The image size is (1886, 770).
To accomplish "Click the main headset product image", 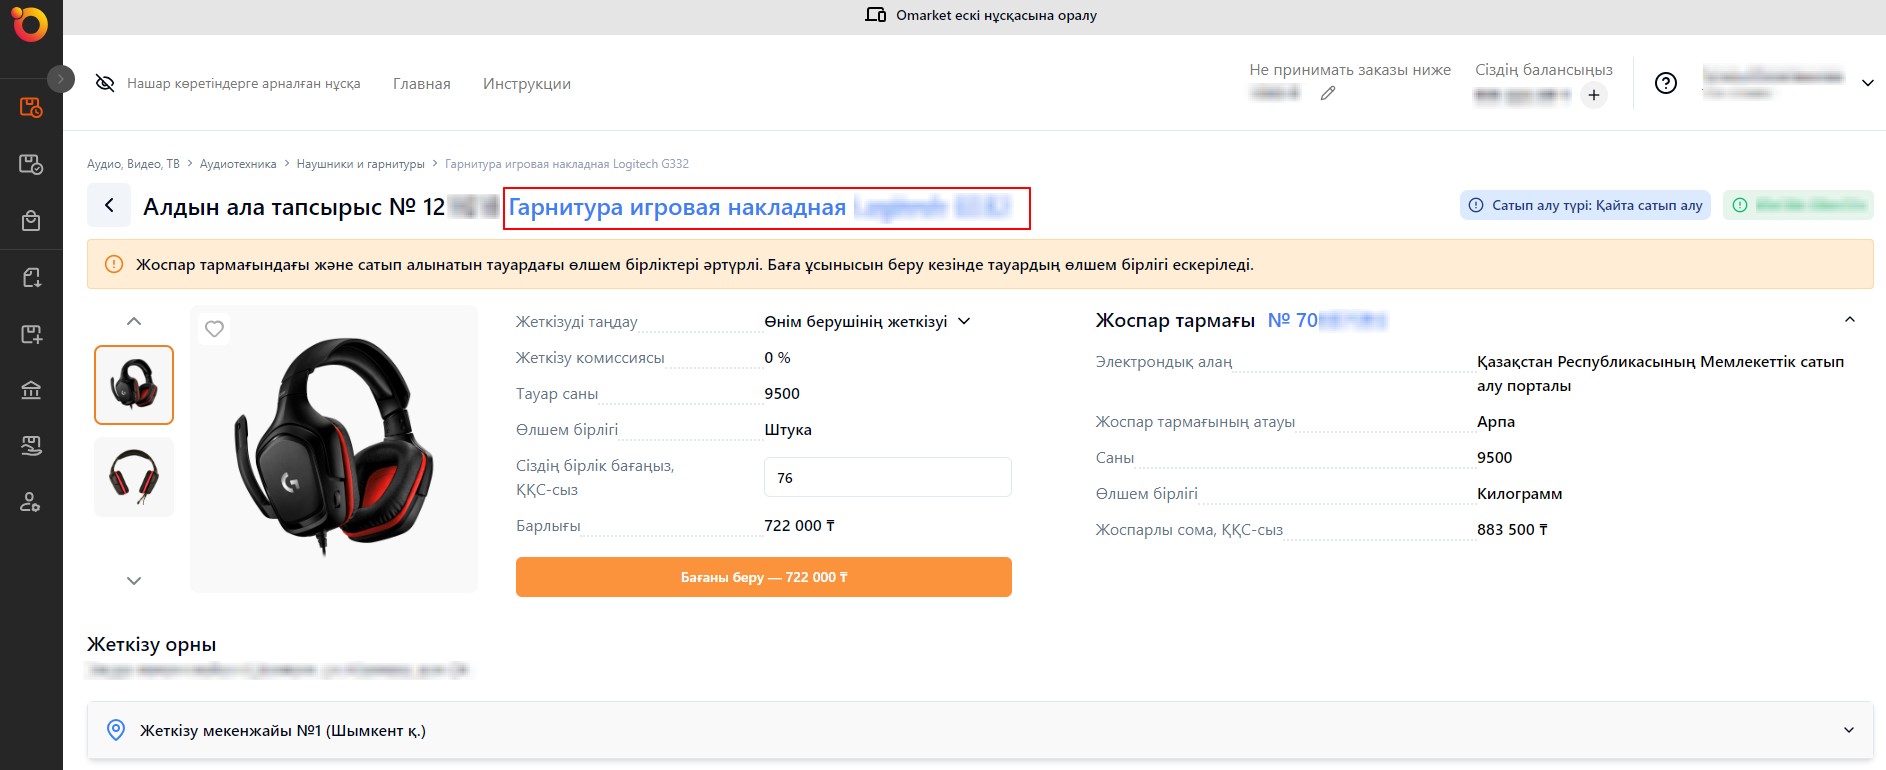I will (334, 449).
